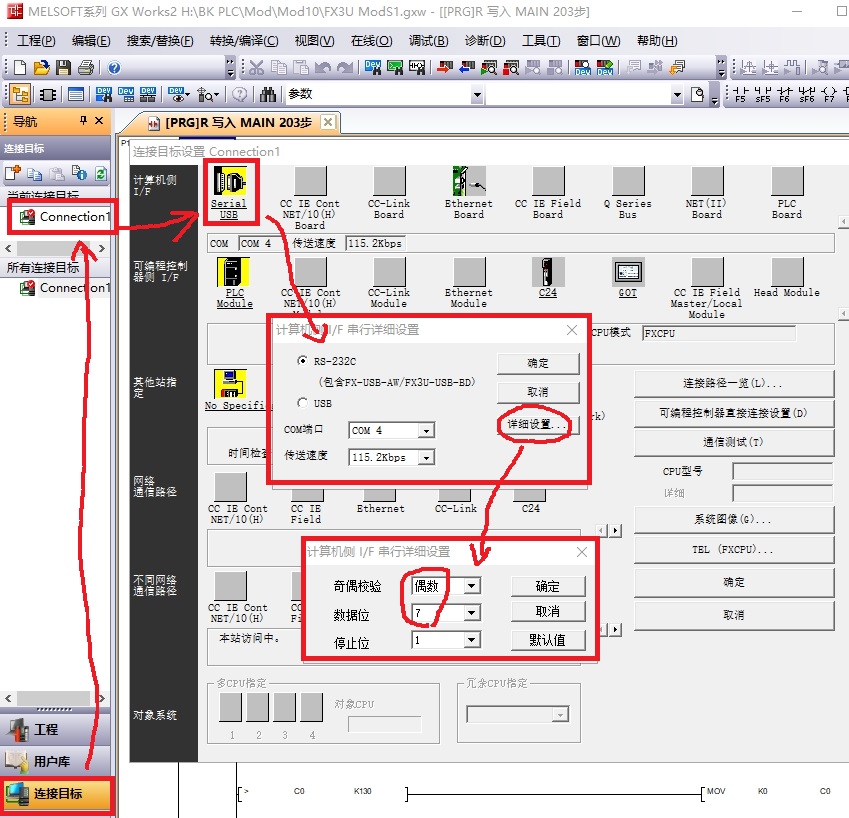This screenshot has width=849, height=818.
Task: Click the Save icon in toolbar
Action: pyautogui.click(x=63, y=68)
